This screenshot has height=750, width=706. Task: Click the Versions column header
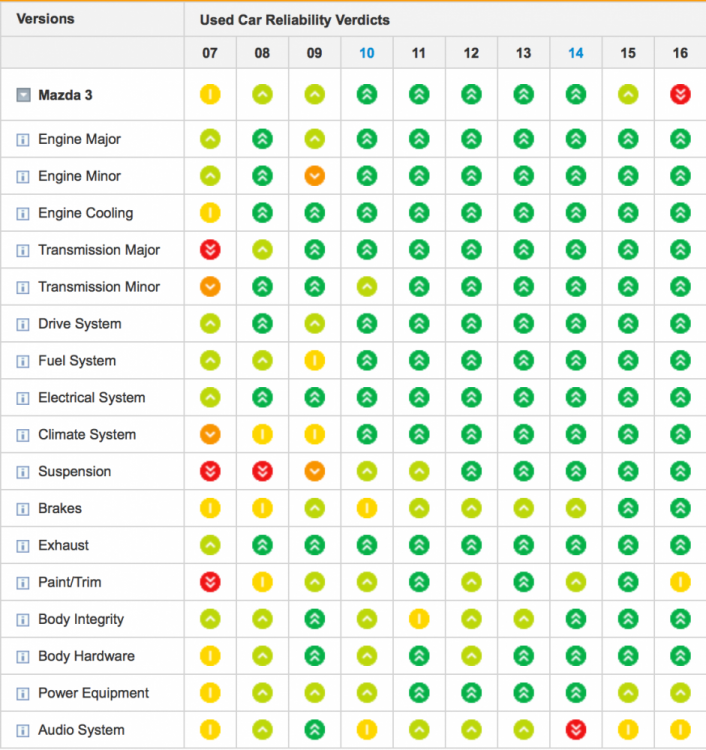coord(46,19)
